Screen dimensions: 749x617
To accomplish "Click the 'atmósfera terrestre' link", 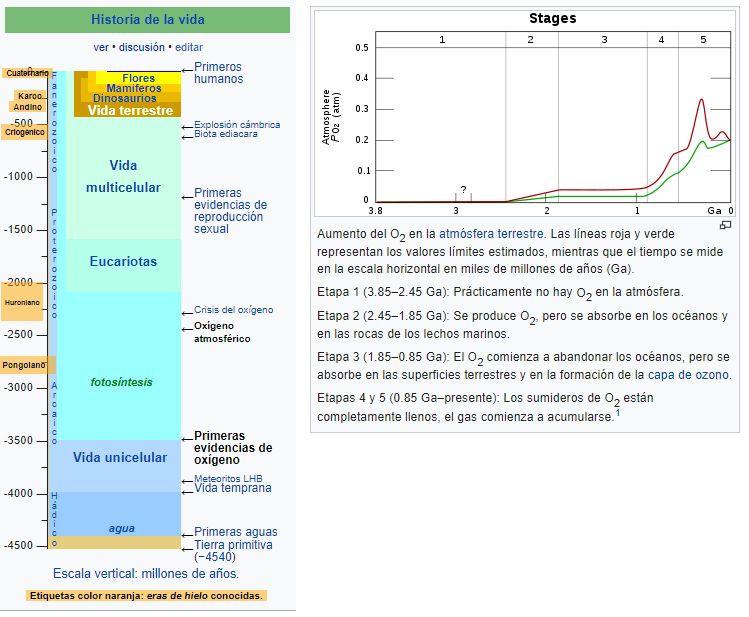I will [491, 234].
